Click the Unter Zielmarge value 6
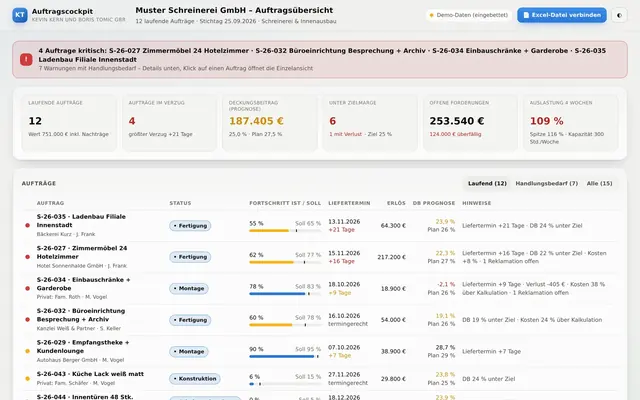 [x=333, y=121]
